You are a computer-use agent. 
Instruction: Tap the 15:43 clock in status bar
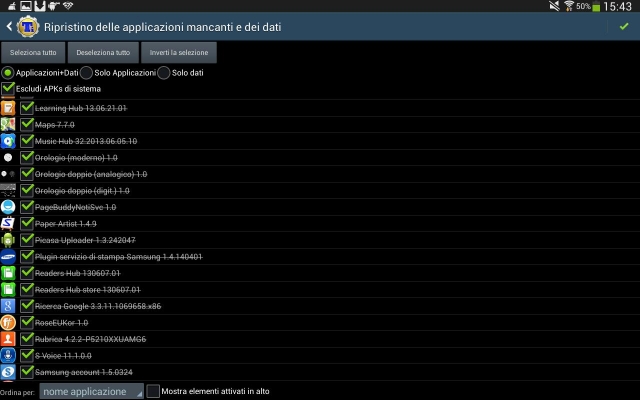pos(618,6)
